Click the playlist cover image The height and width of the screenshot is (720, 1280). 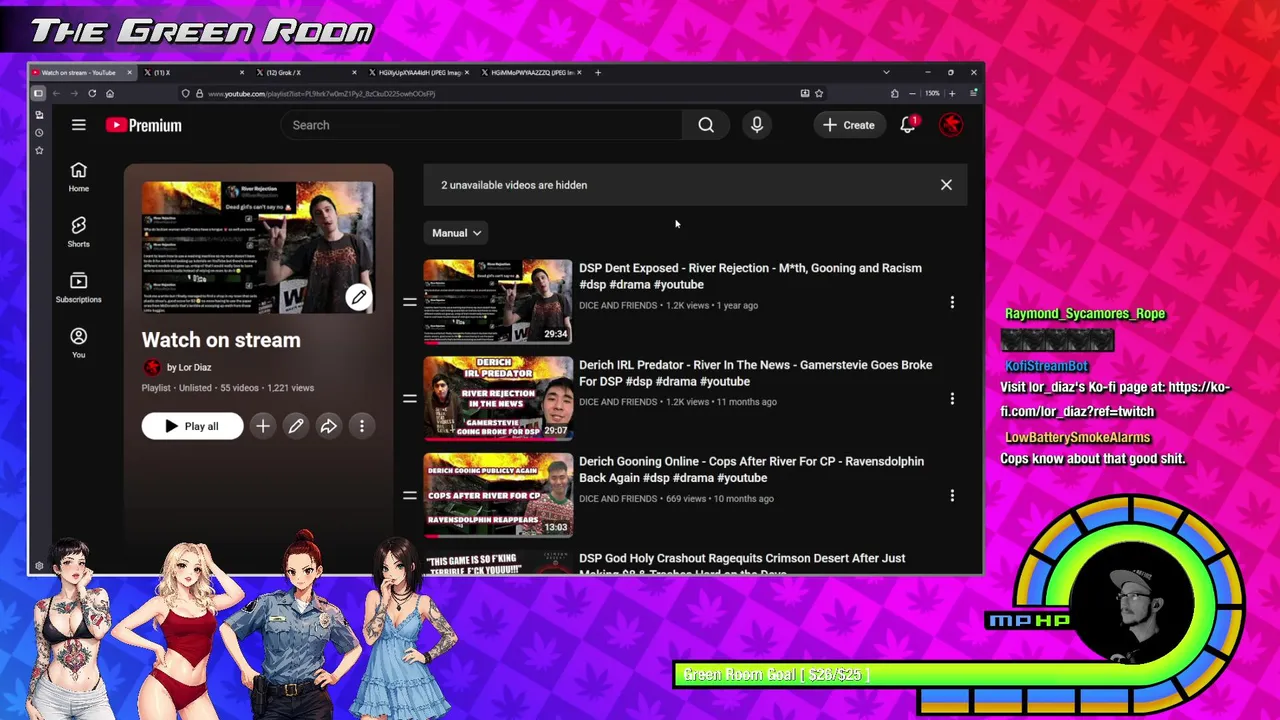tap(258, 247)
